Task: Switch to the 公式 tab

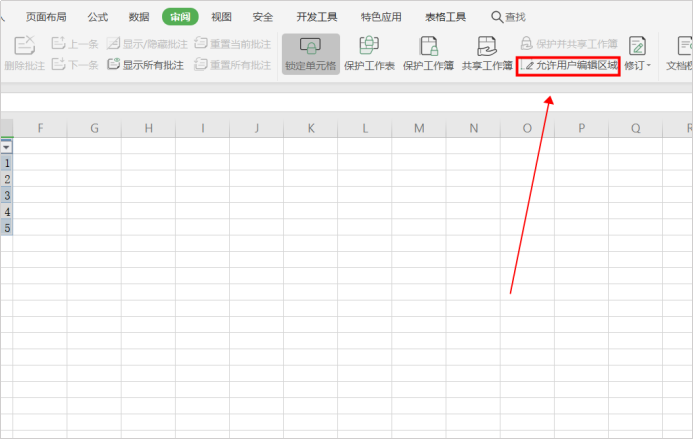Action: click(97, 17)
